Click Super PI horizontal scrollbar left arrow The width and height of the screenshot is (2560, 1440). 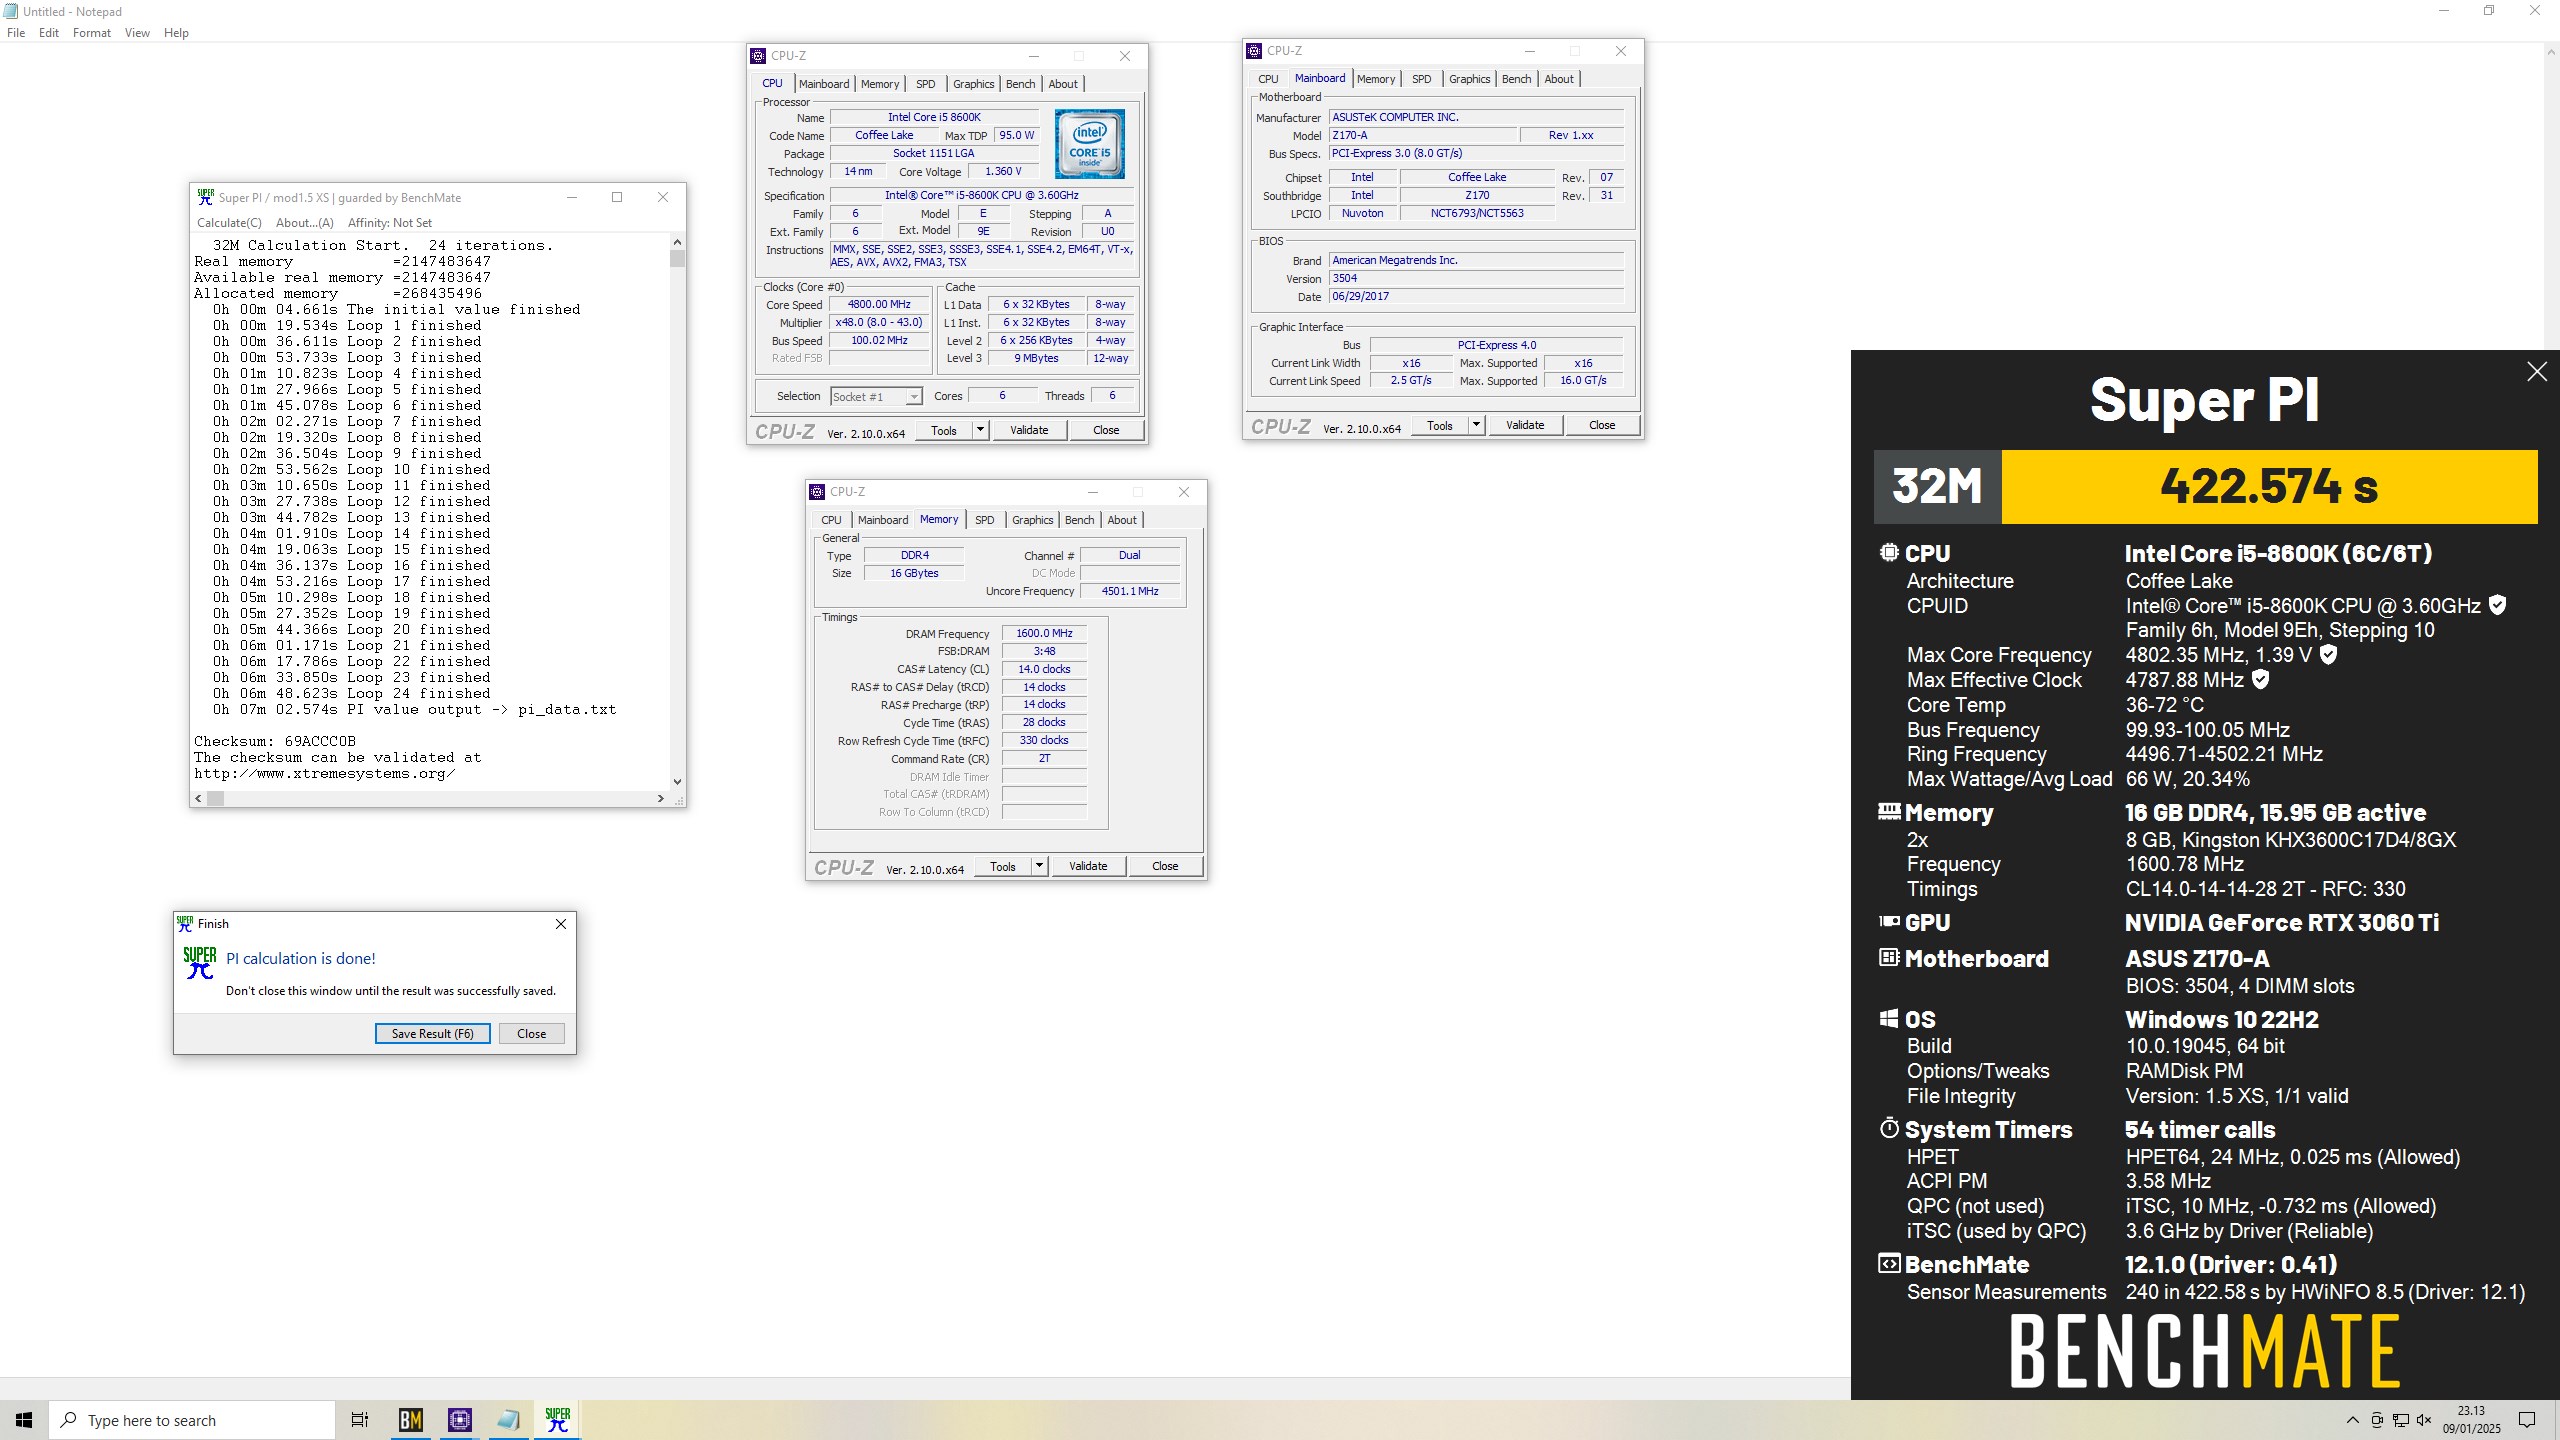198,798
